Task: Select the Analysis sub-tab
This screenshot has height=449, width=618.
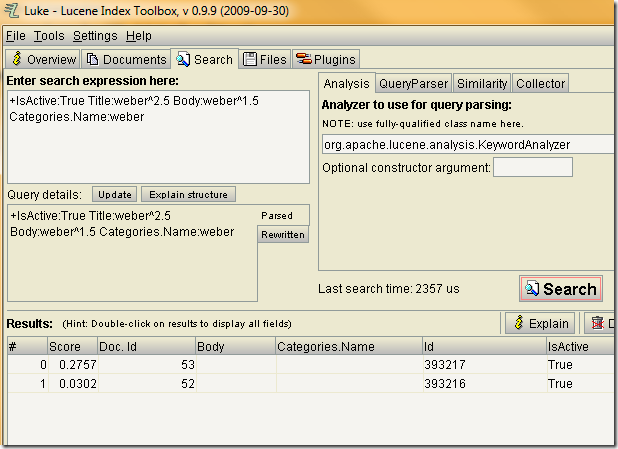Action: (x=346, y=83)
